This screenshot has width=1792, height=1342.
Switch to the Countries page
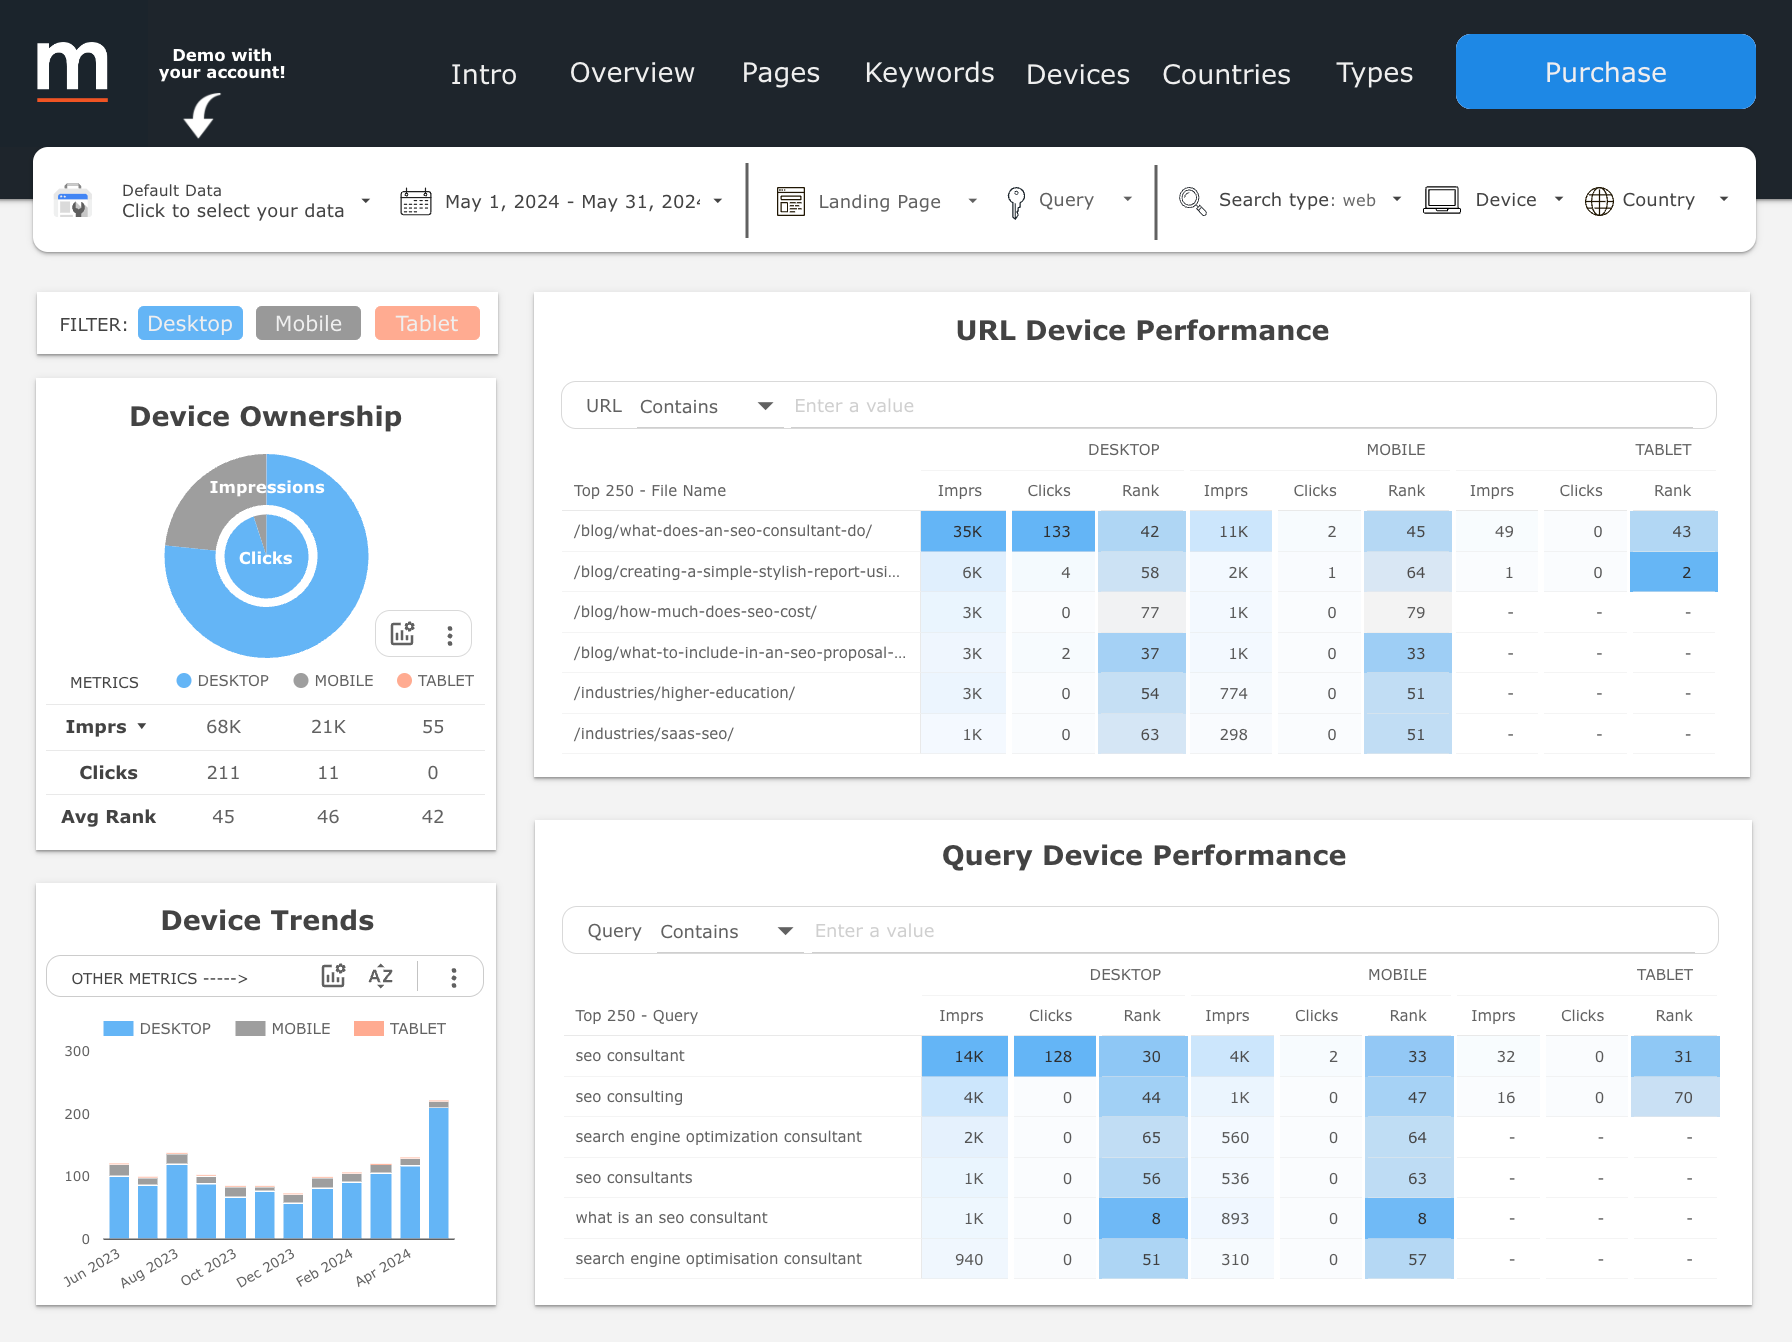(x=1226, y=74)
